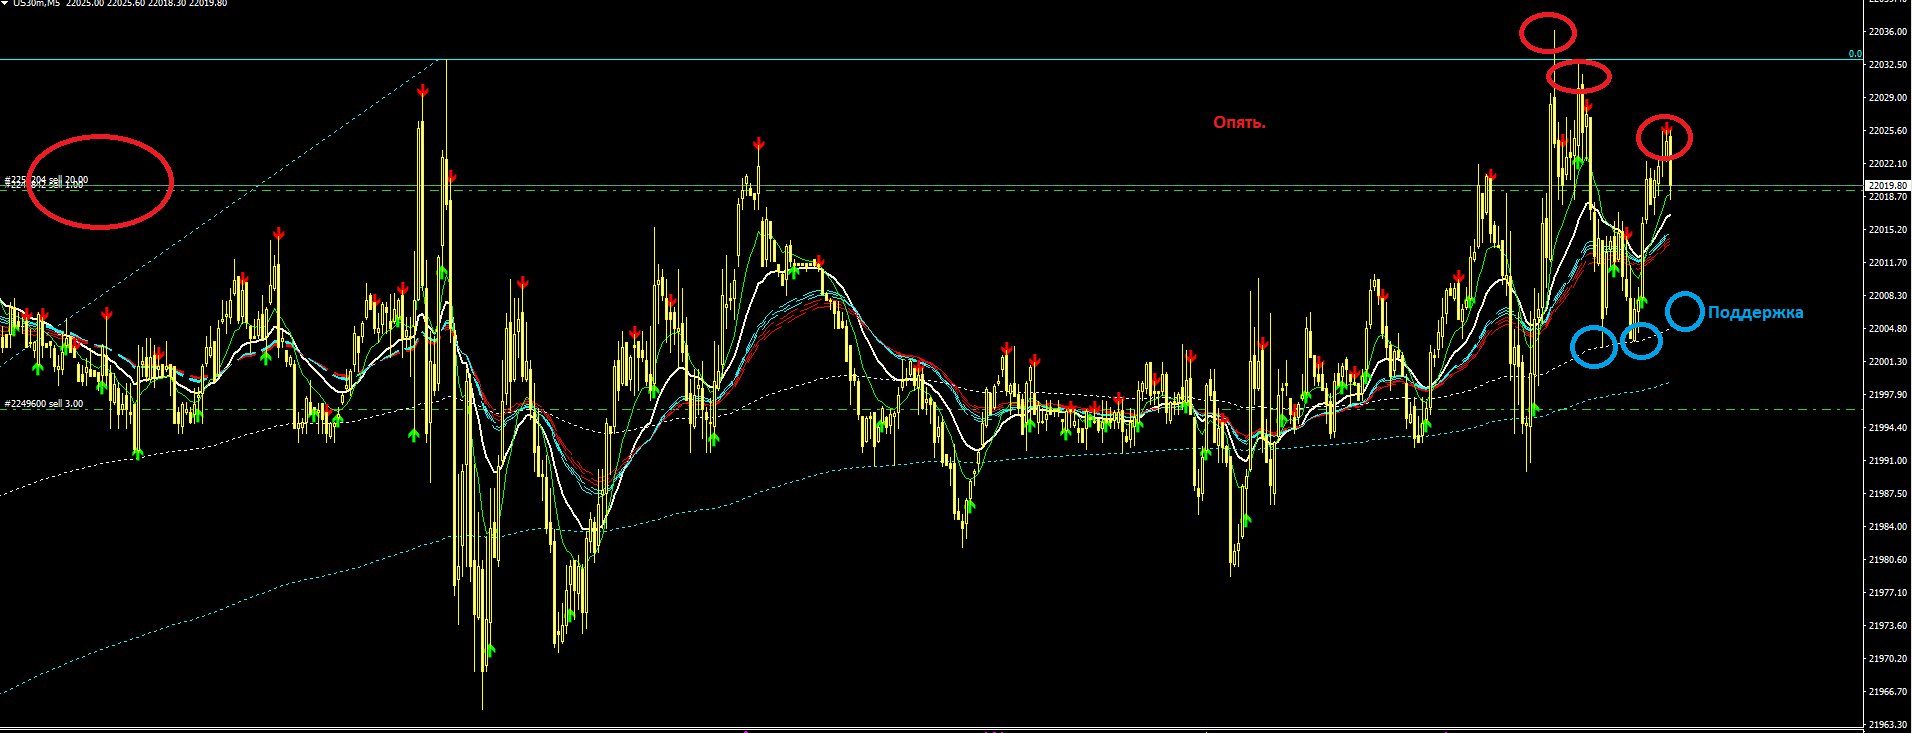Click the 21987.50 price axis label
Image resolution: width=1912 pixels, height=733 pixels.
tap(1888, 494)
